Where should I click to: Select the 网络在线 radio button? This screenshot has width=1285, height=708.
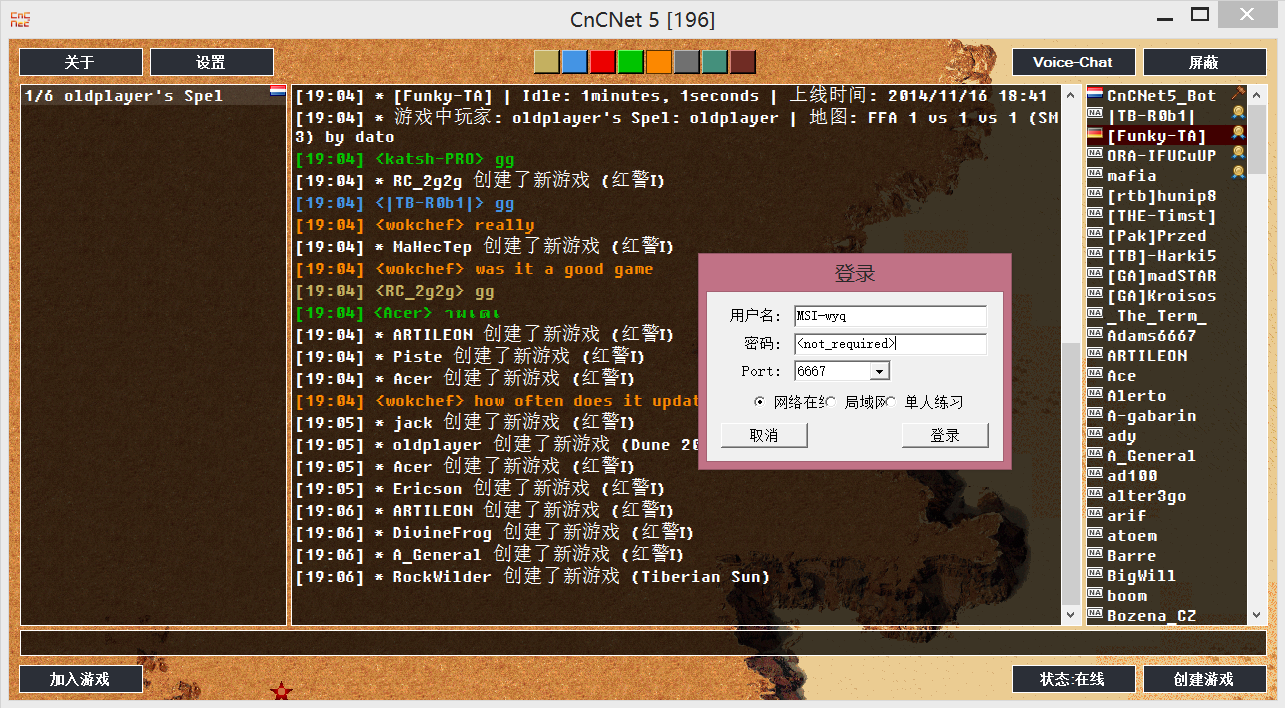(x=760, y=402)
